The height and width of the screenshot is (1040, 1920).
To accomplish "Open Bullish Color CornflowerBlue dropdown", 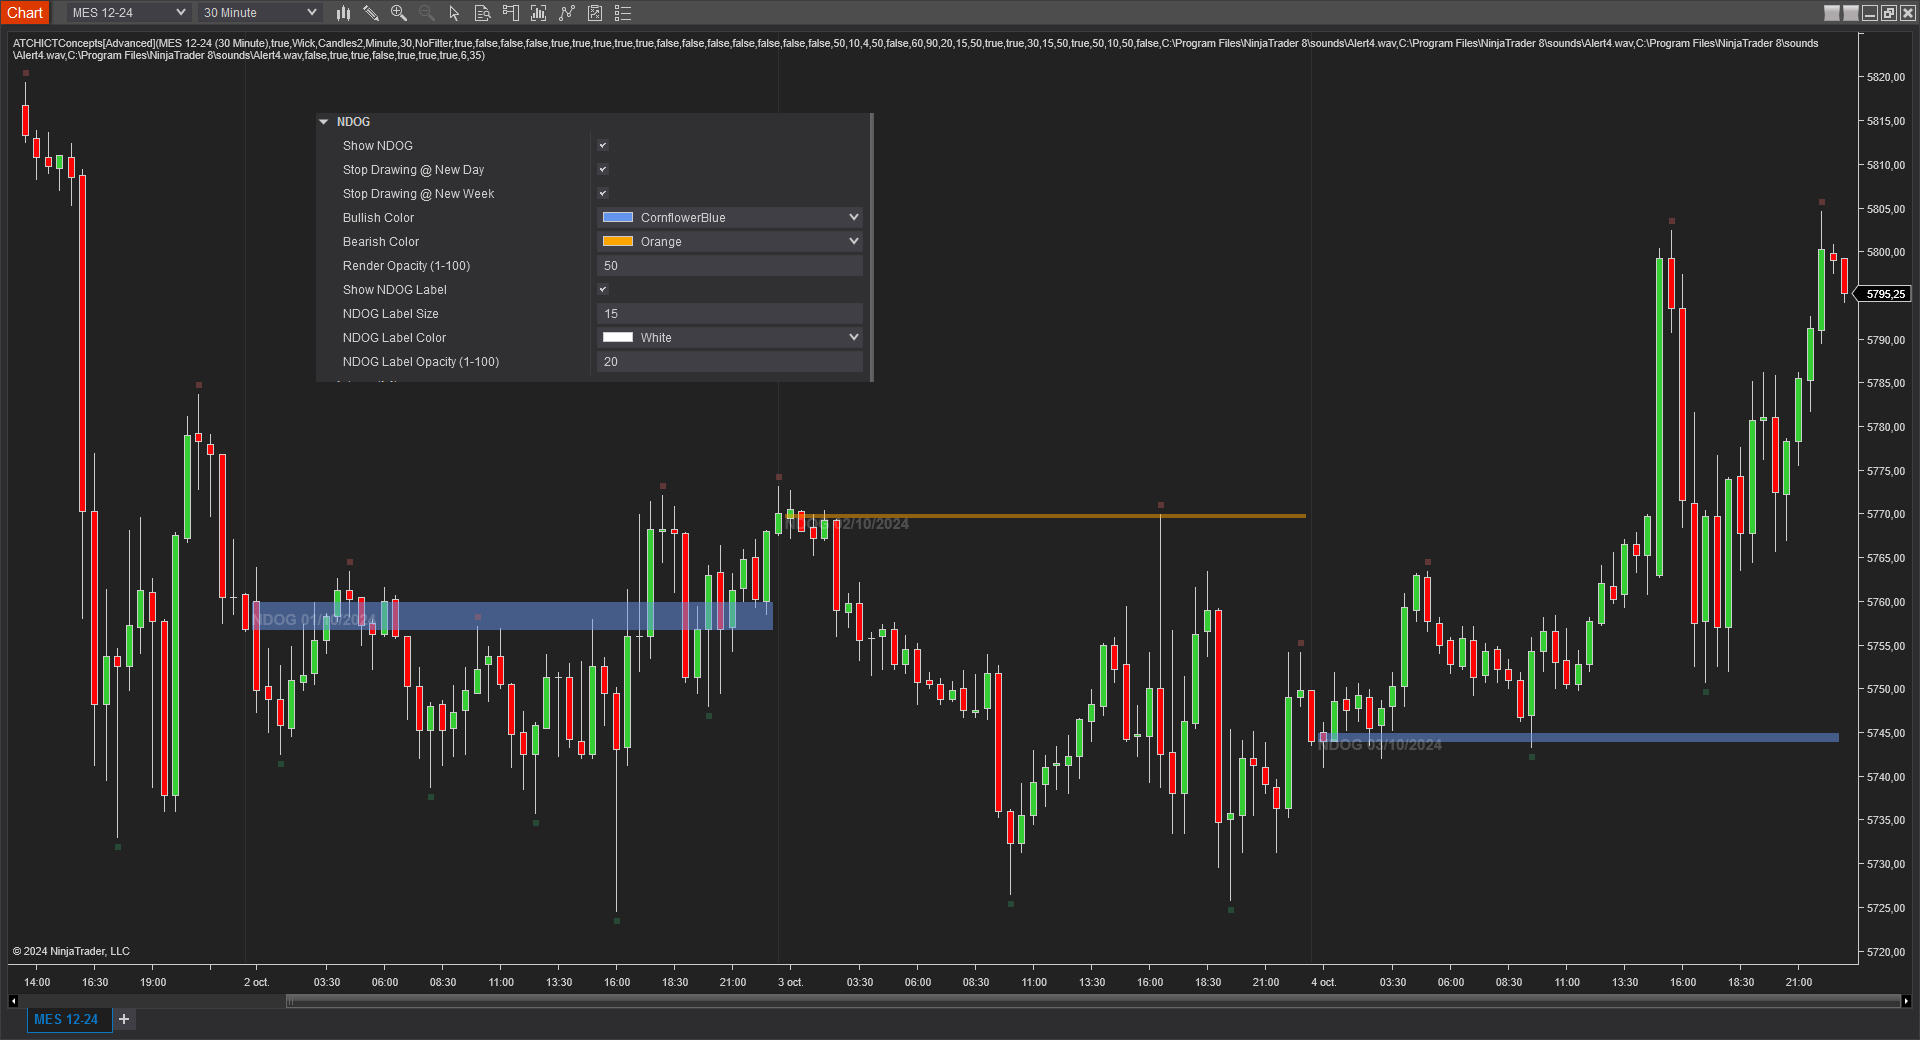I will [x=730, y=218].
